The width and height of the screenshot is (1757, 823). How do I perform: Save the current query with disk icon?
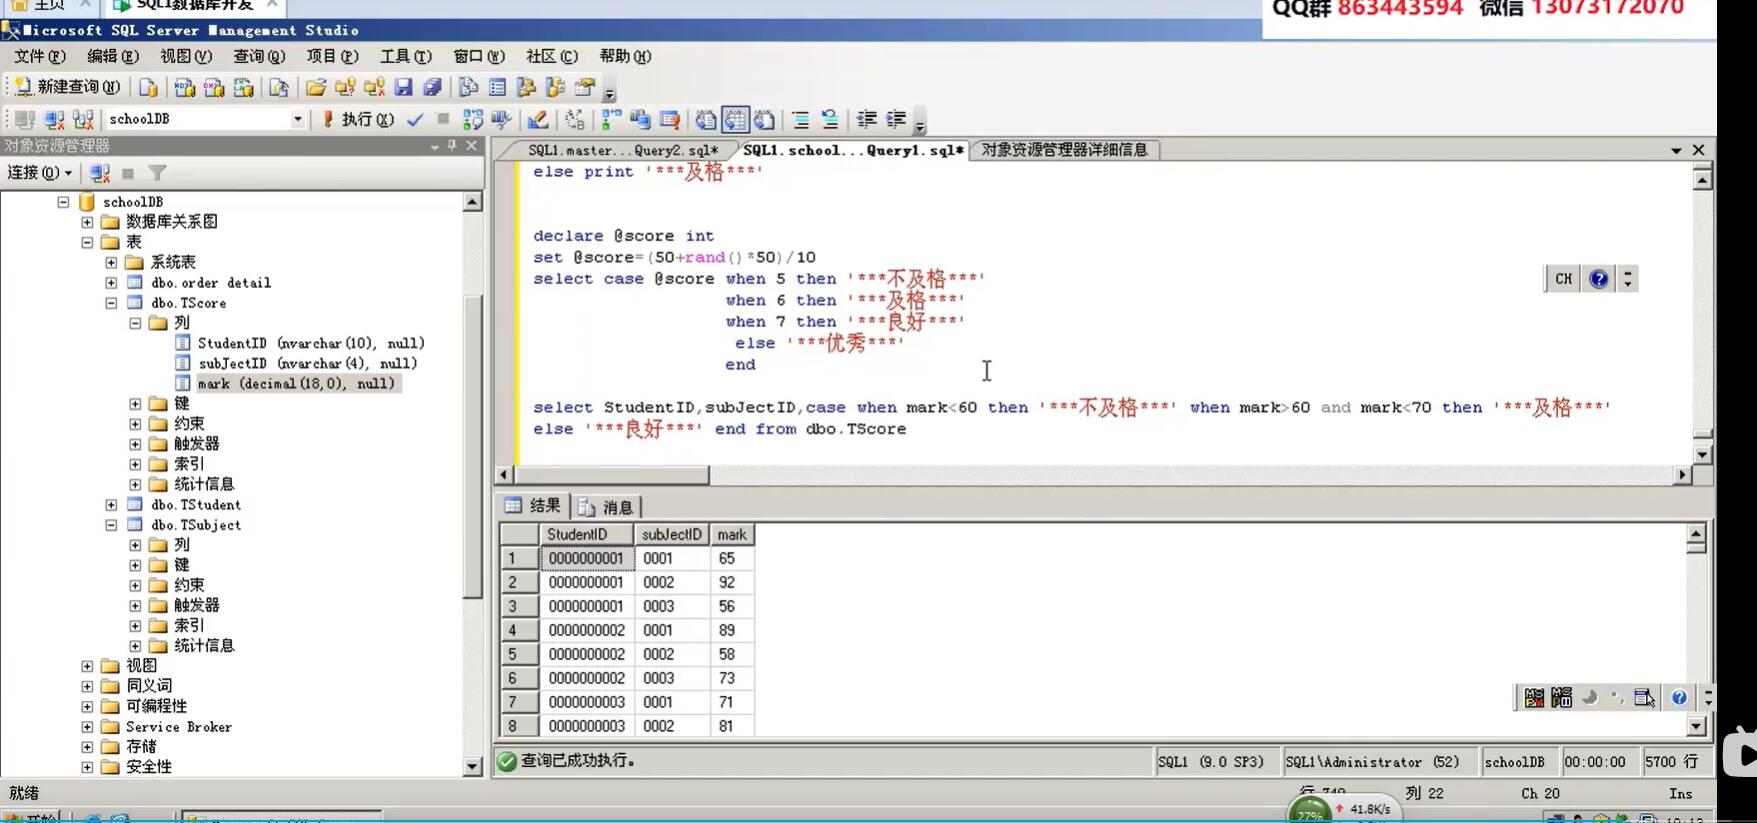(403, 87)
